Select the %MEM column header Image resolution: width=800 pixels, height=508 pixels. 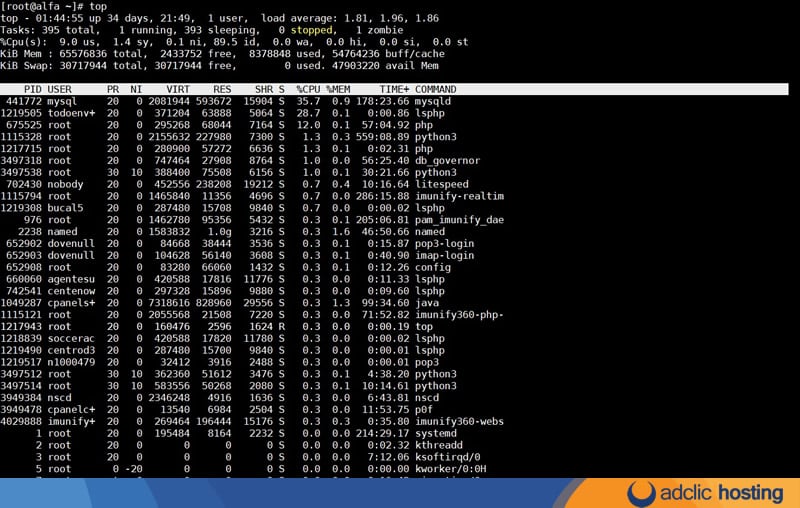(338, 89)
